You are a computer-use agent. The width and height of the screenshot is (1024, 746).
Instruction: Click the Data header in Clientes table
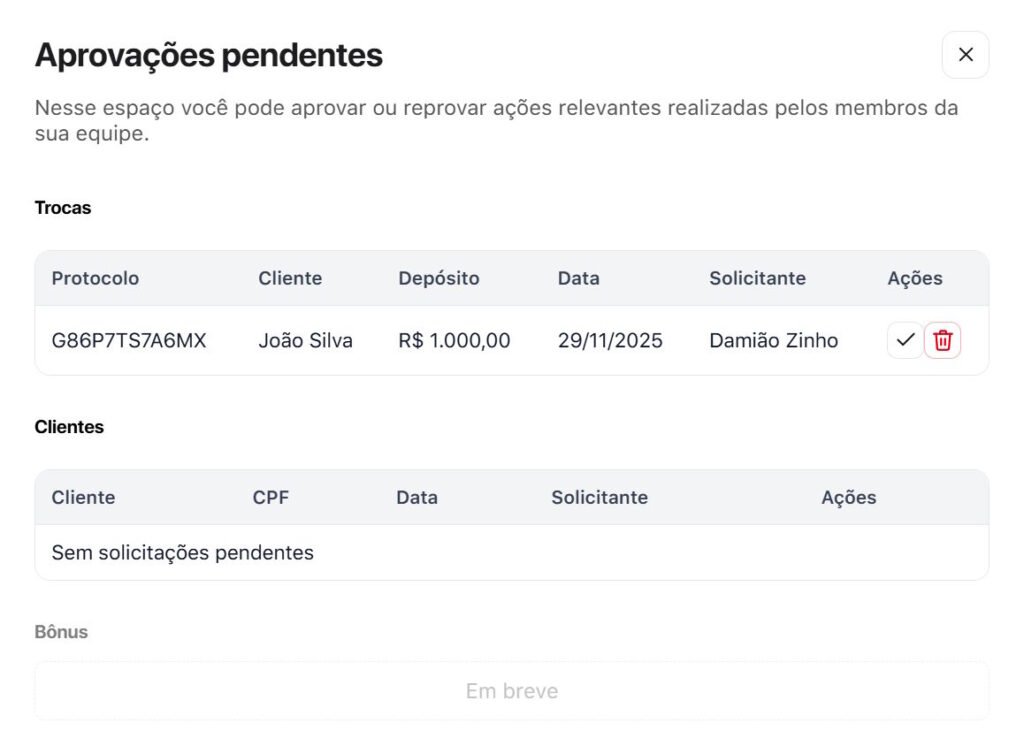click(416, 497)
